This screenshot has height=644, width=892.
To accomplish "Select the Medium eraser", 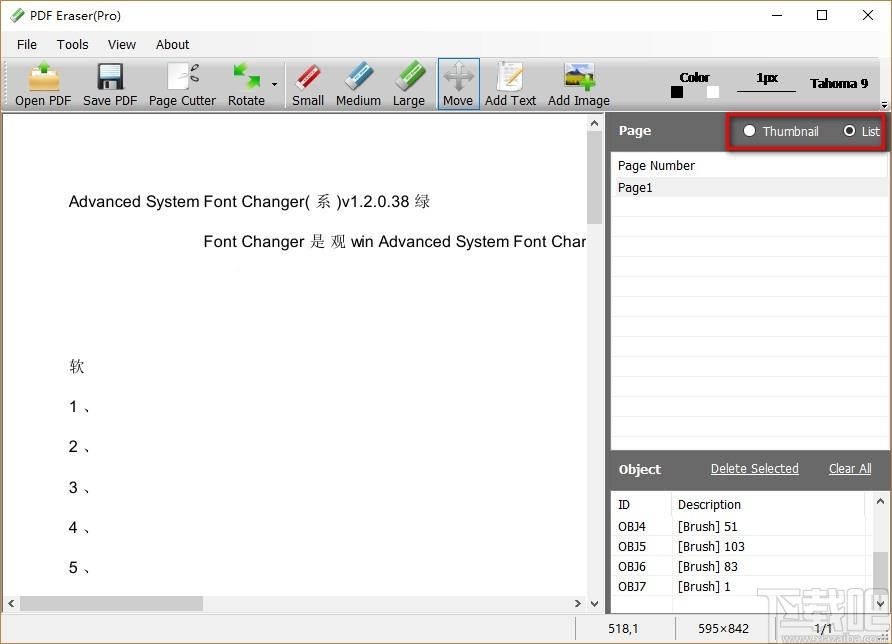I will 358,84.
